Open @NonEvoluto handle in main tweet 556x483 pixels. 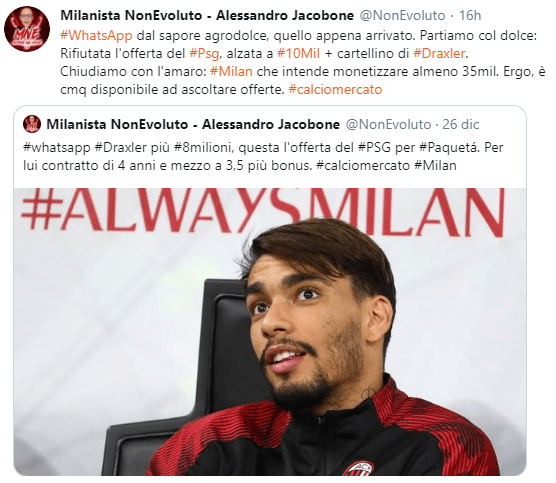click(402, 16)
